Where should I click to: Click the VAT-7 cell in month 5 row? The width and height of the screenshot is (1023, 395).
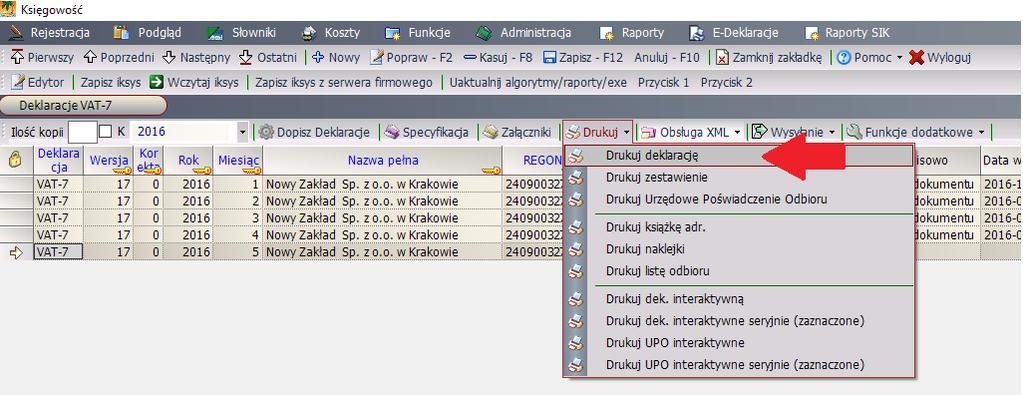point(59,251)
